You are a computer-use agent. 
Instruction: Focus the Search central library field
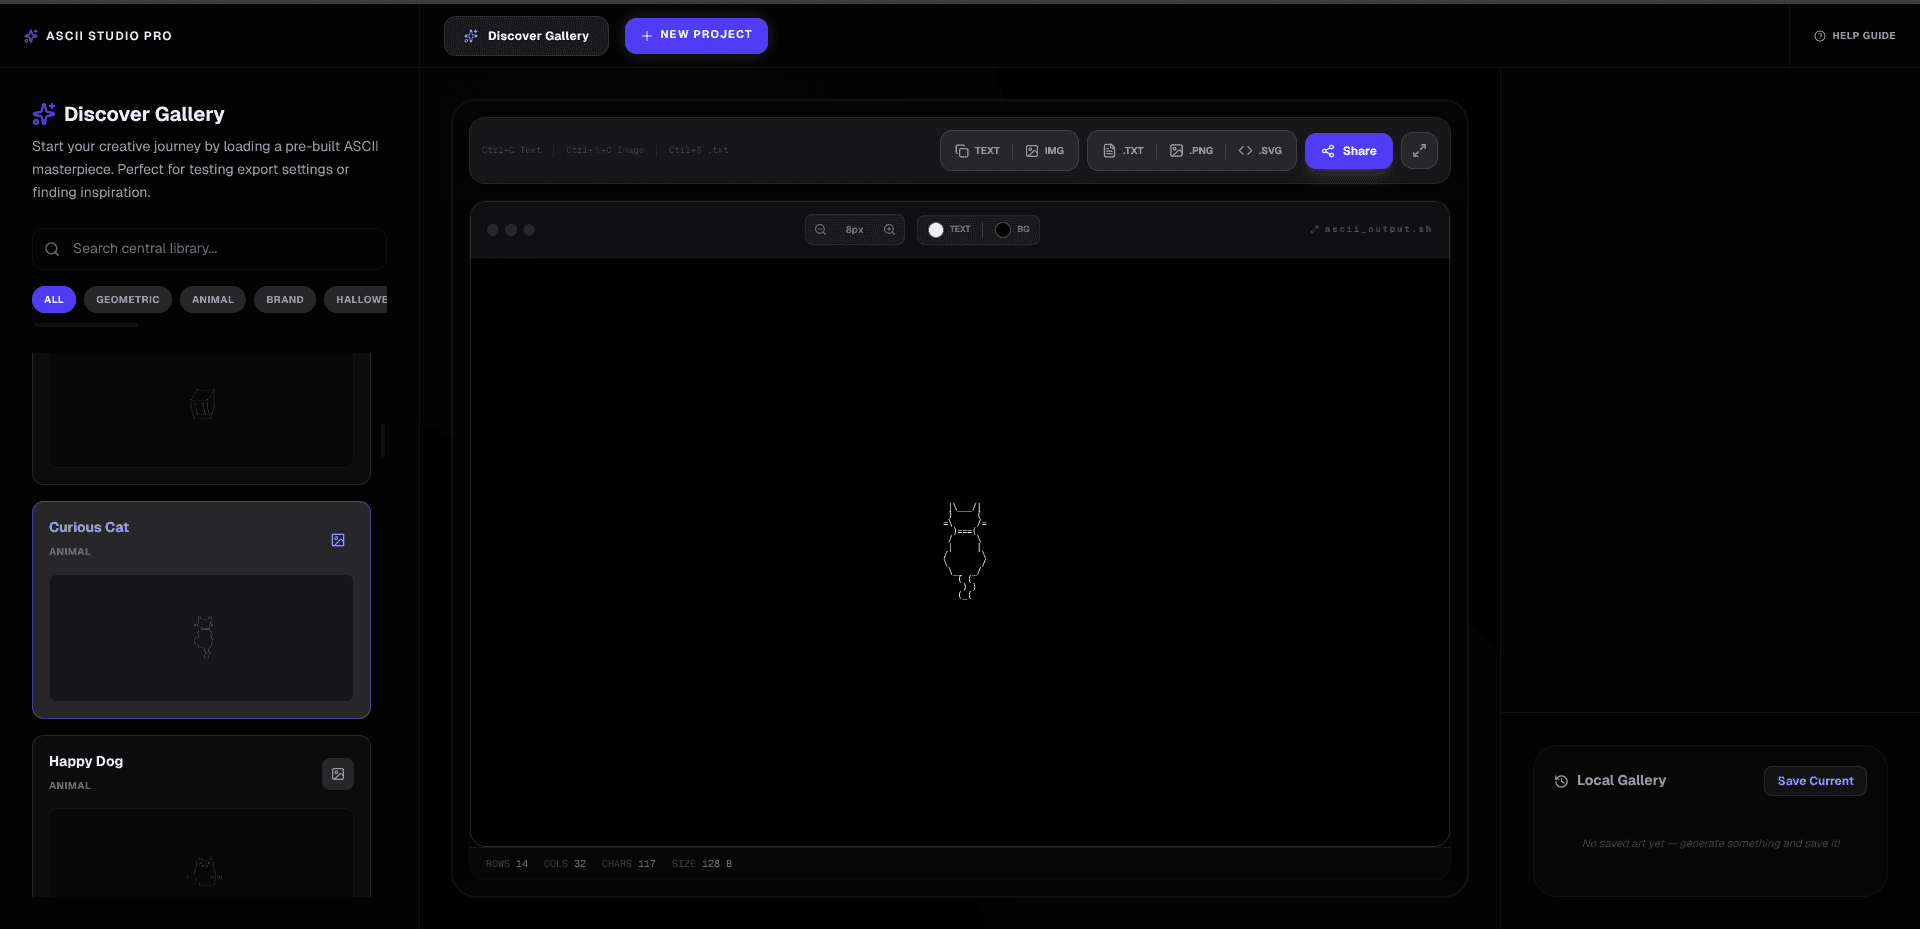click(209, 249)
